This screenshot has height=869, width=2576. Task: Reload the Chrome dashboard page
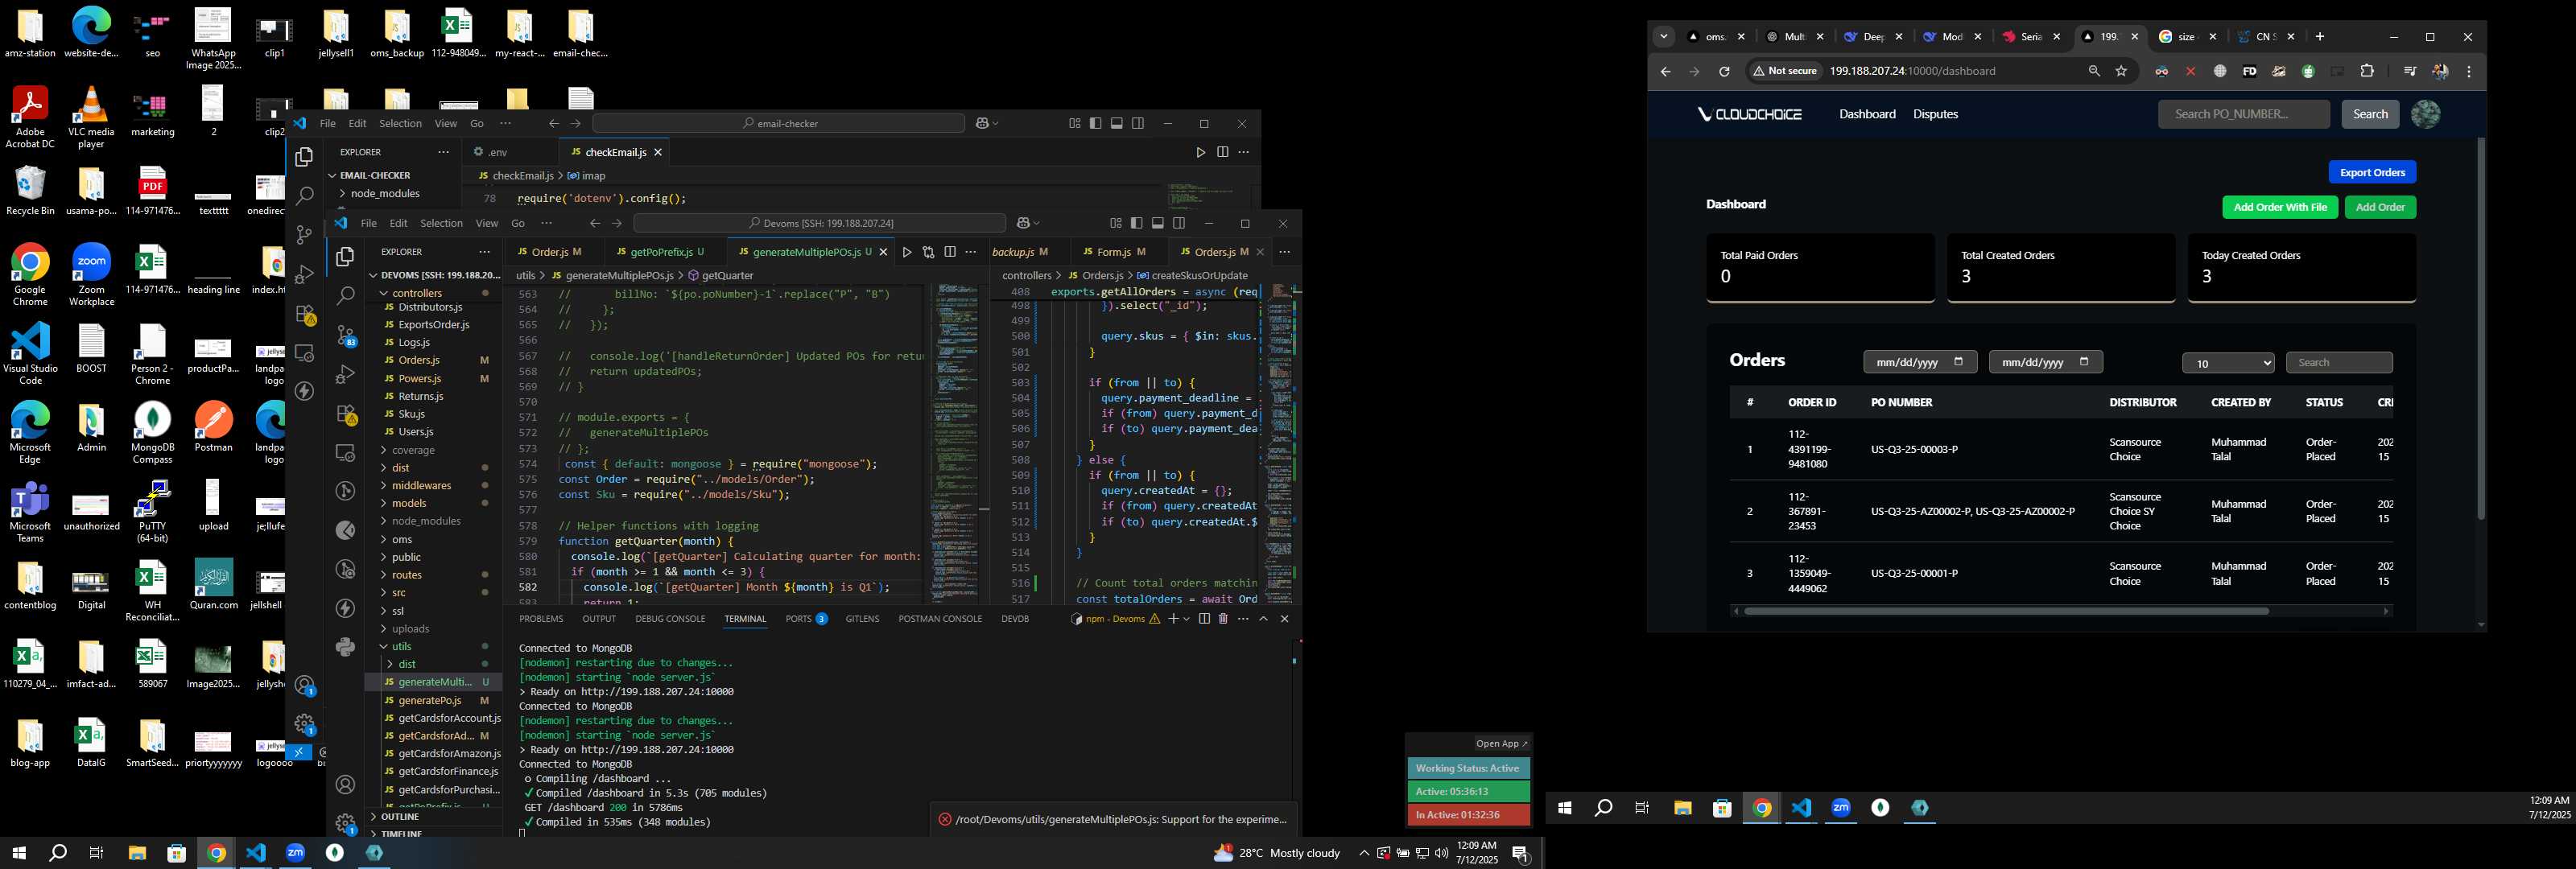(1724, 71)
